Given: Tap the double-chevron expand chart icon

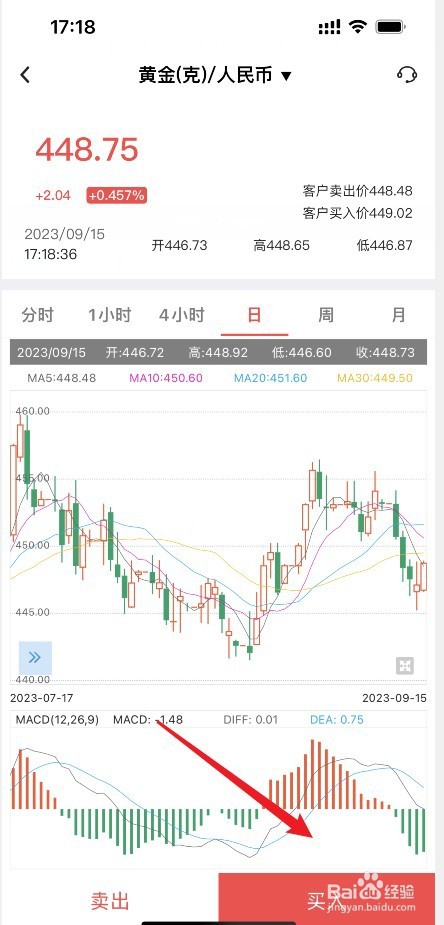Looking at the screenshot, I should [x=35, y=658].
